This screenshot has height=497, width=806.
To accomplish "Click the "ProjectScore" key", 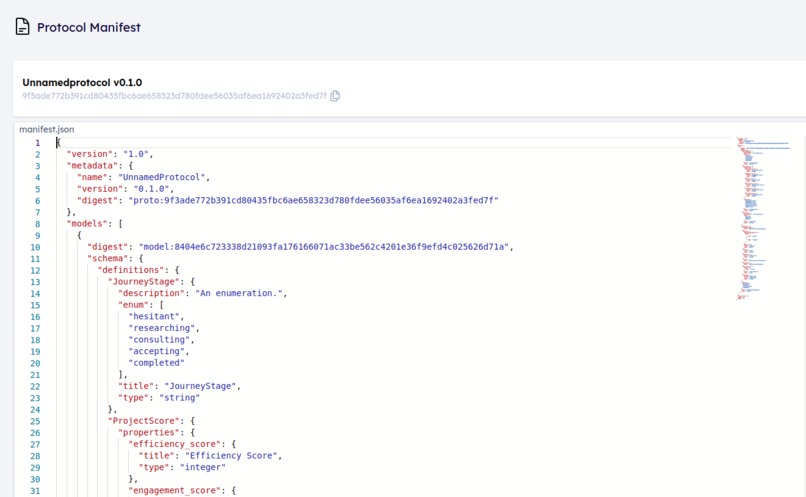I will pos(144,421).
